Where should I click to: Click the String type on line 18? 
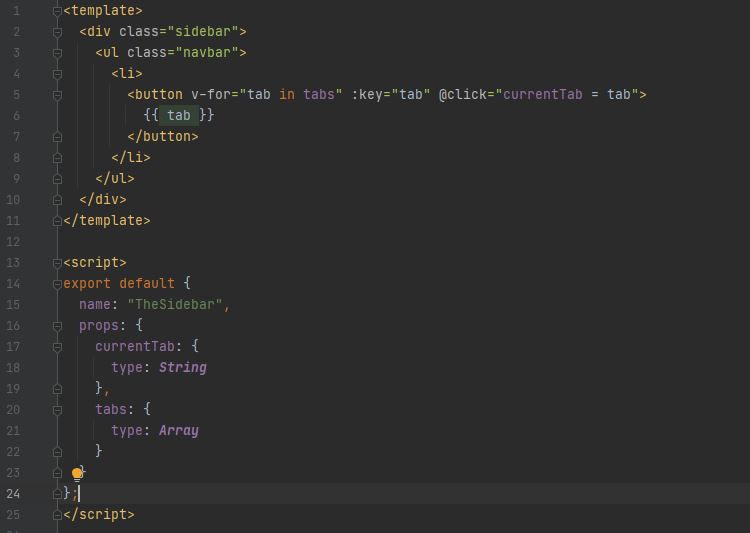[x=183, y=367]
